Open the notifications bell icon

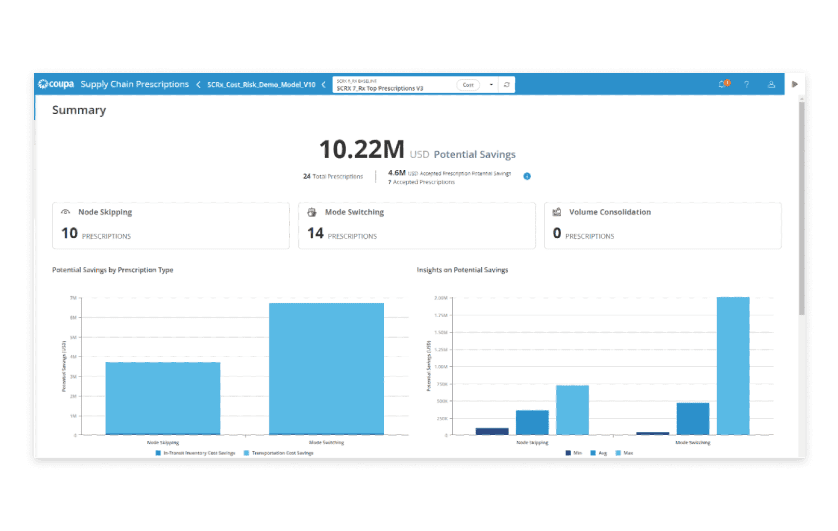click(724, 84)
